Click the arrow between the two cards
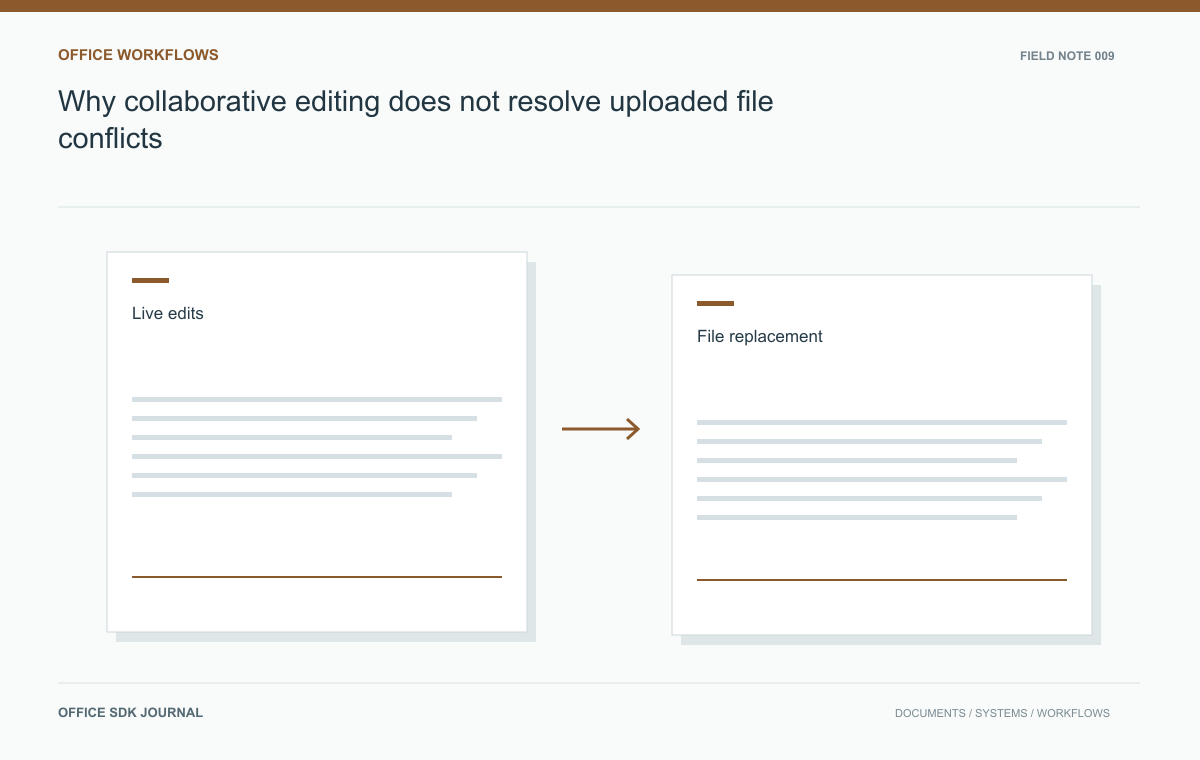Viewport: 1200px width, 760px height. point(601,429)
